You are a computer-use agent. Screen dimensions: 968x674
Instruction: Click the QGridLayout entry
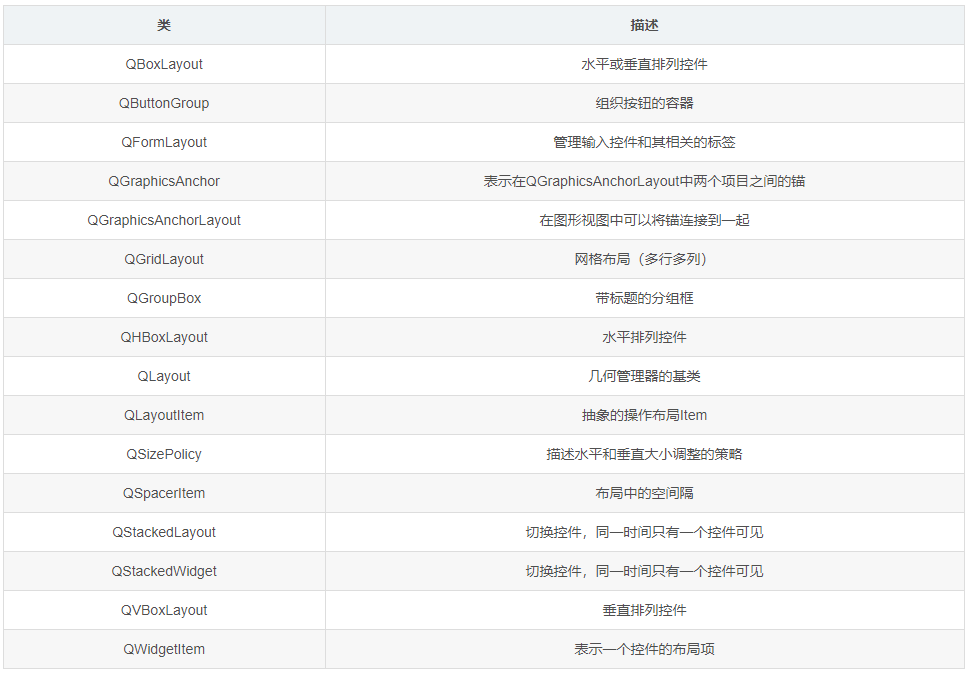[164, 259]
